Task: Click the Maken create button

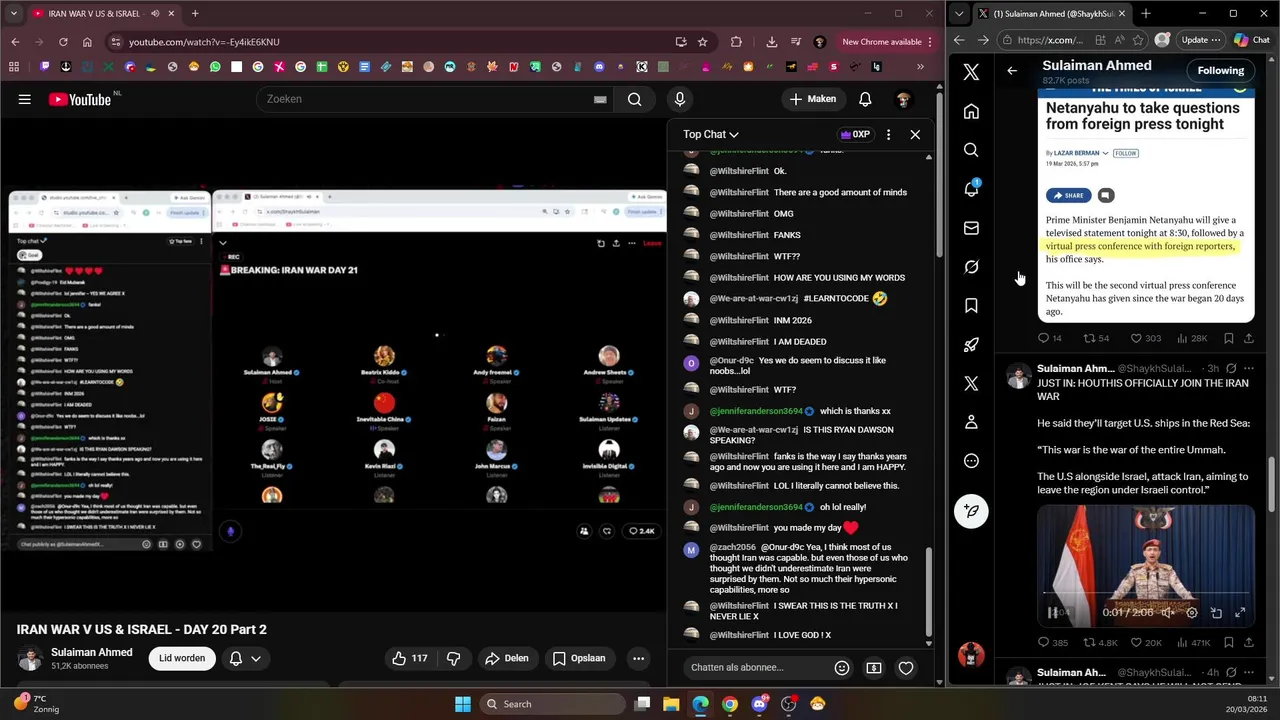Action: [x=812, y=99]
